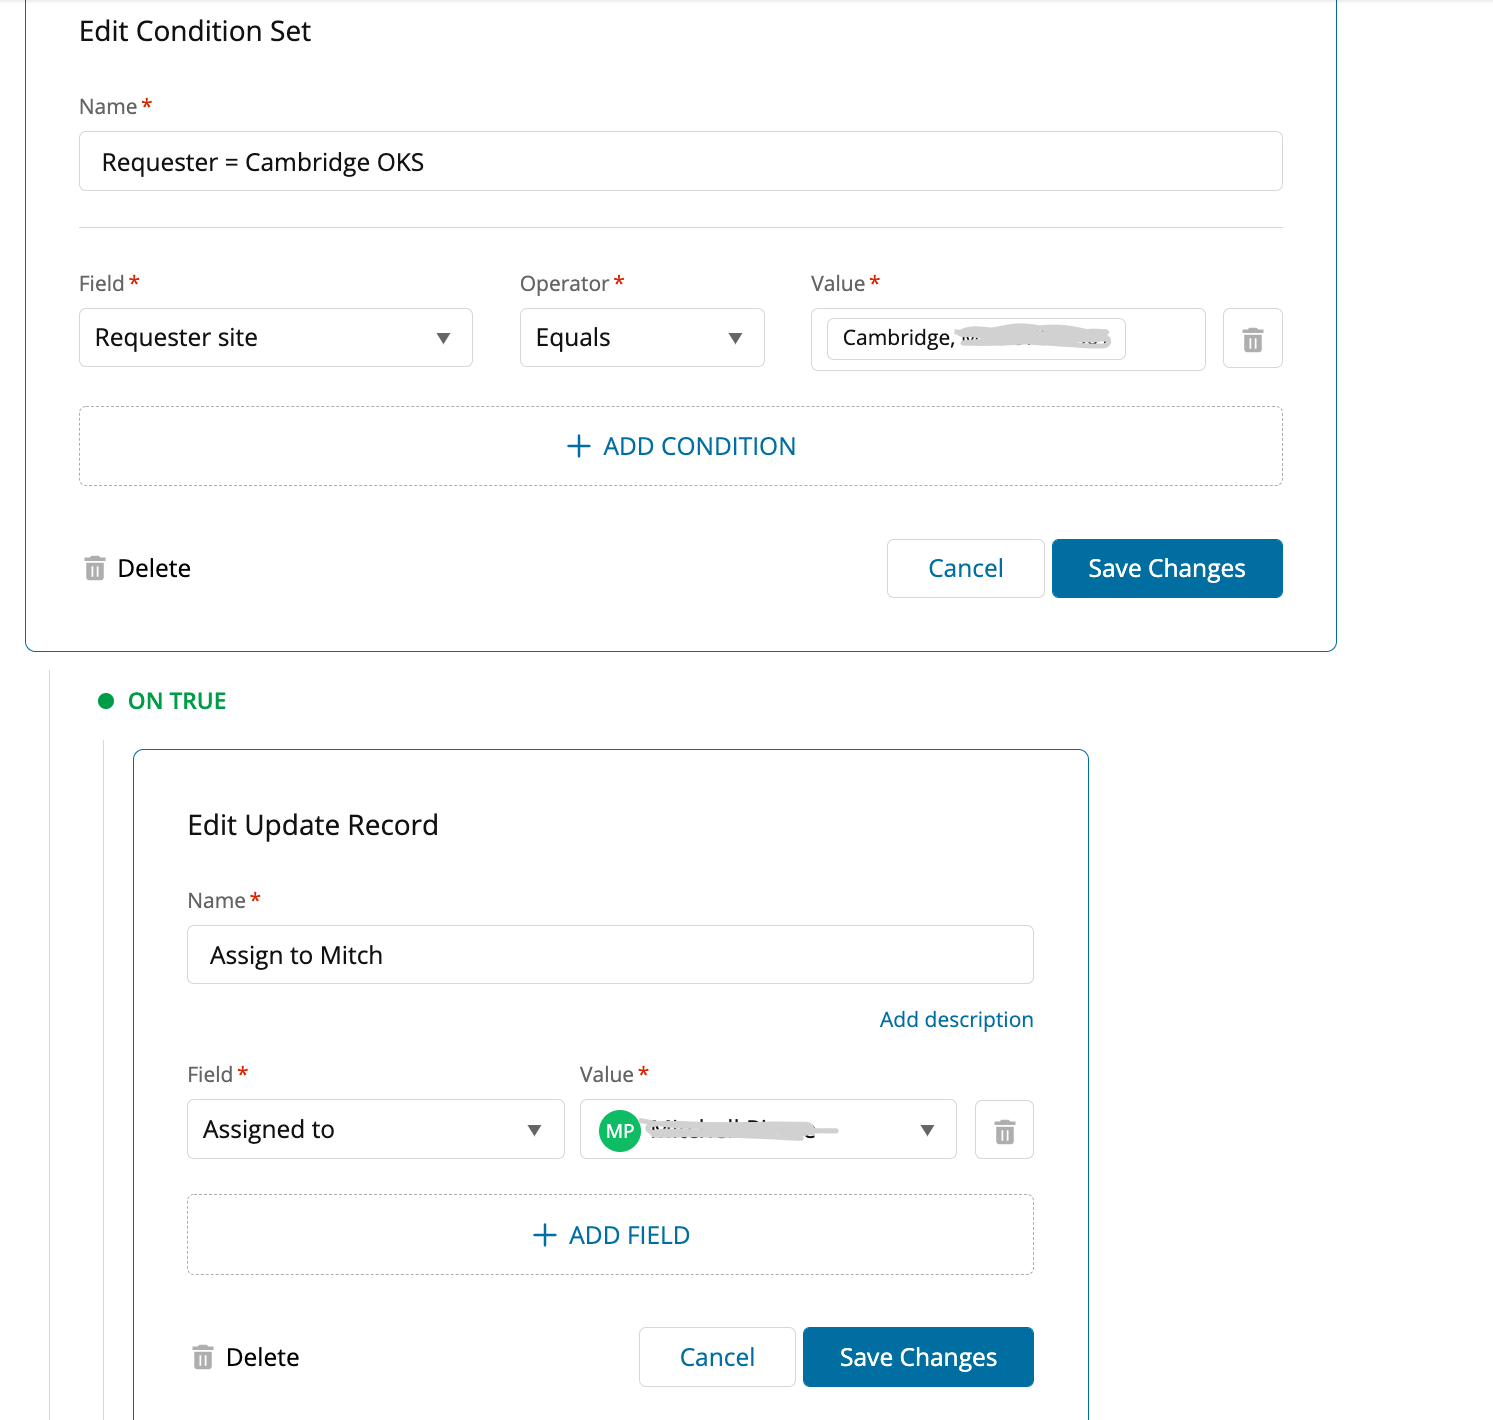
Task: Cancel editing the condition set
Action: [x=965, y=568]
